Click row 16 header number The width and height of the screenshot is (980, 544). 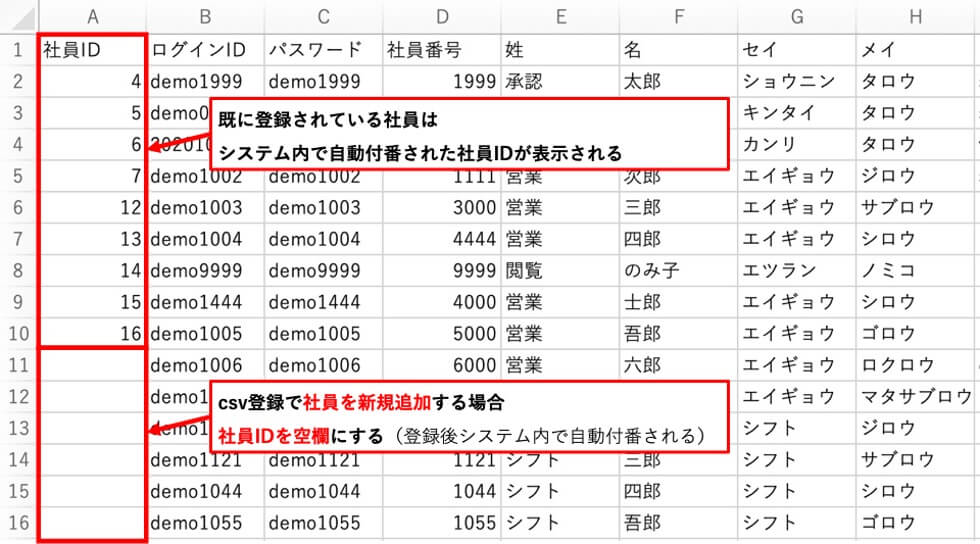[17, 522]
